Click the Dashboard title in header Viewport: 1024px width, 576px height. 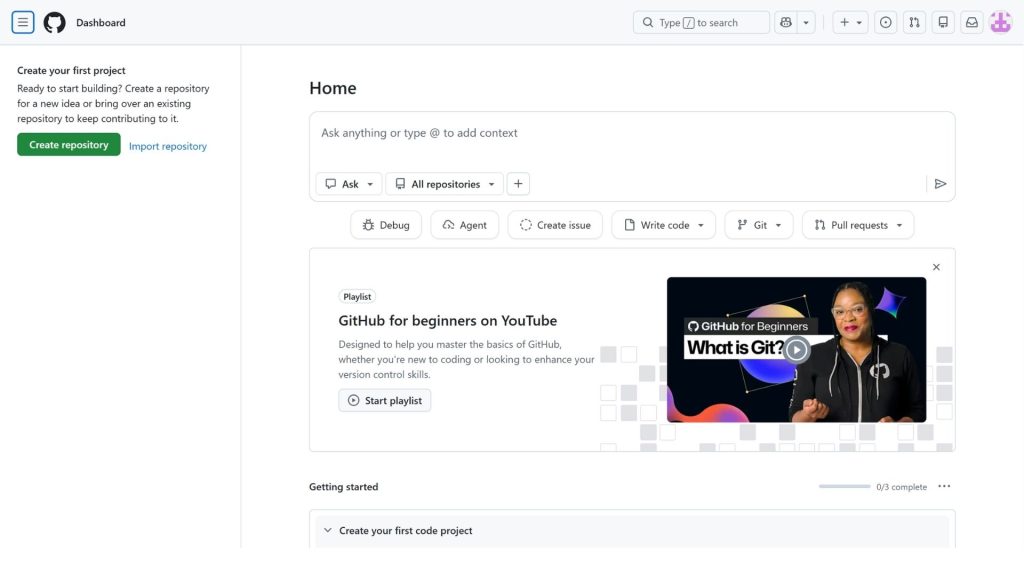101,23
